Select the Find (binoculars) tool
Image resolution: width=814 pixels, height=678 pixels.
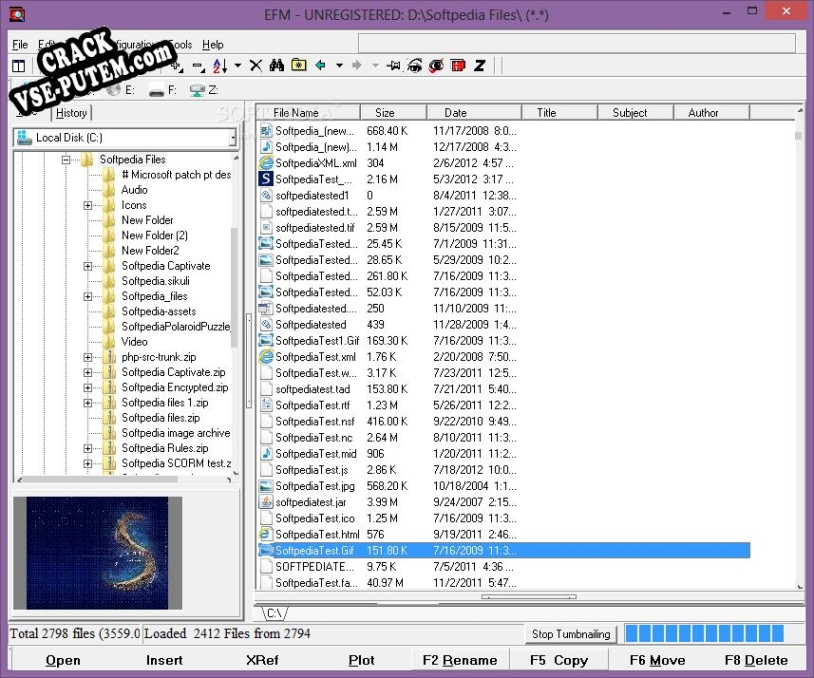pyautogui.click(x=276, y=66)
